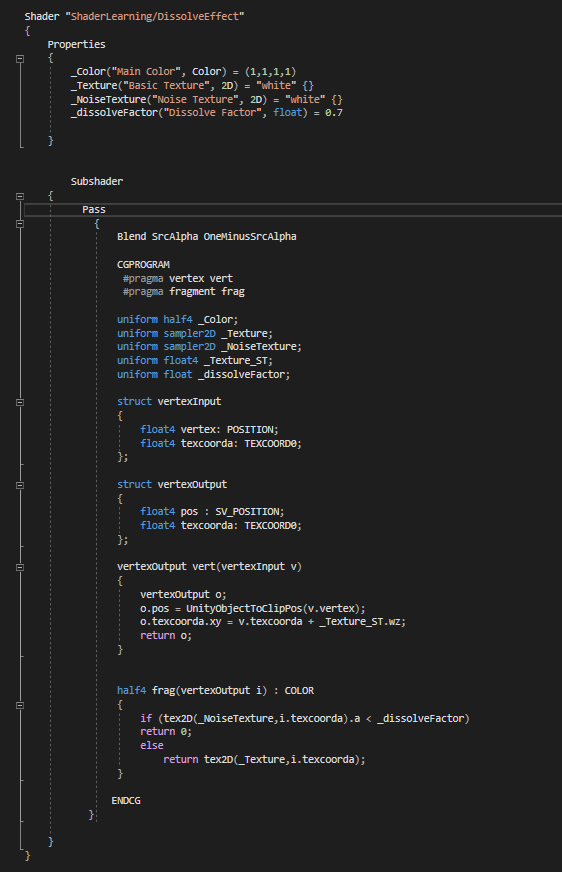The height and width of the screenshot is (872, 562).
Task: Click the #pragma fragment frag line
Action: (x=183, y=291)
